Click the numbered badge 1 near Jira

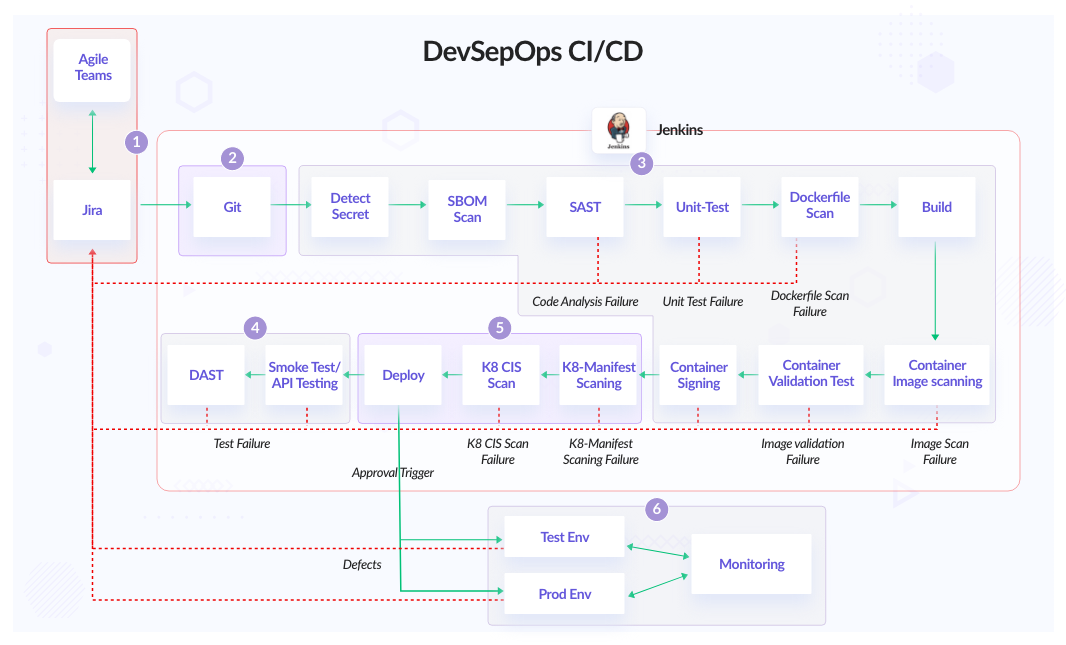pos(136,143)
